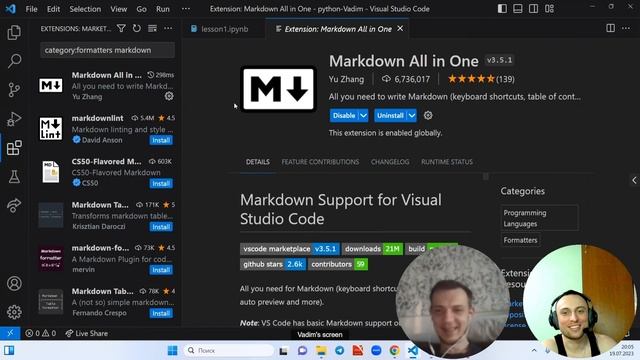Select the Details tab
Image resolution: width=640 pixels, height=360 pixels.
tap(258, 162)
